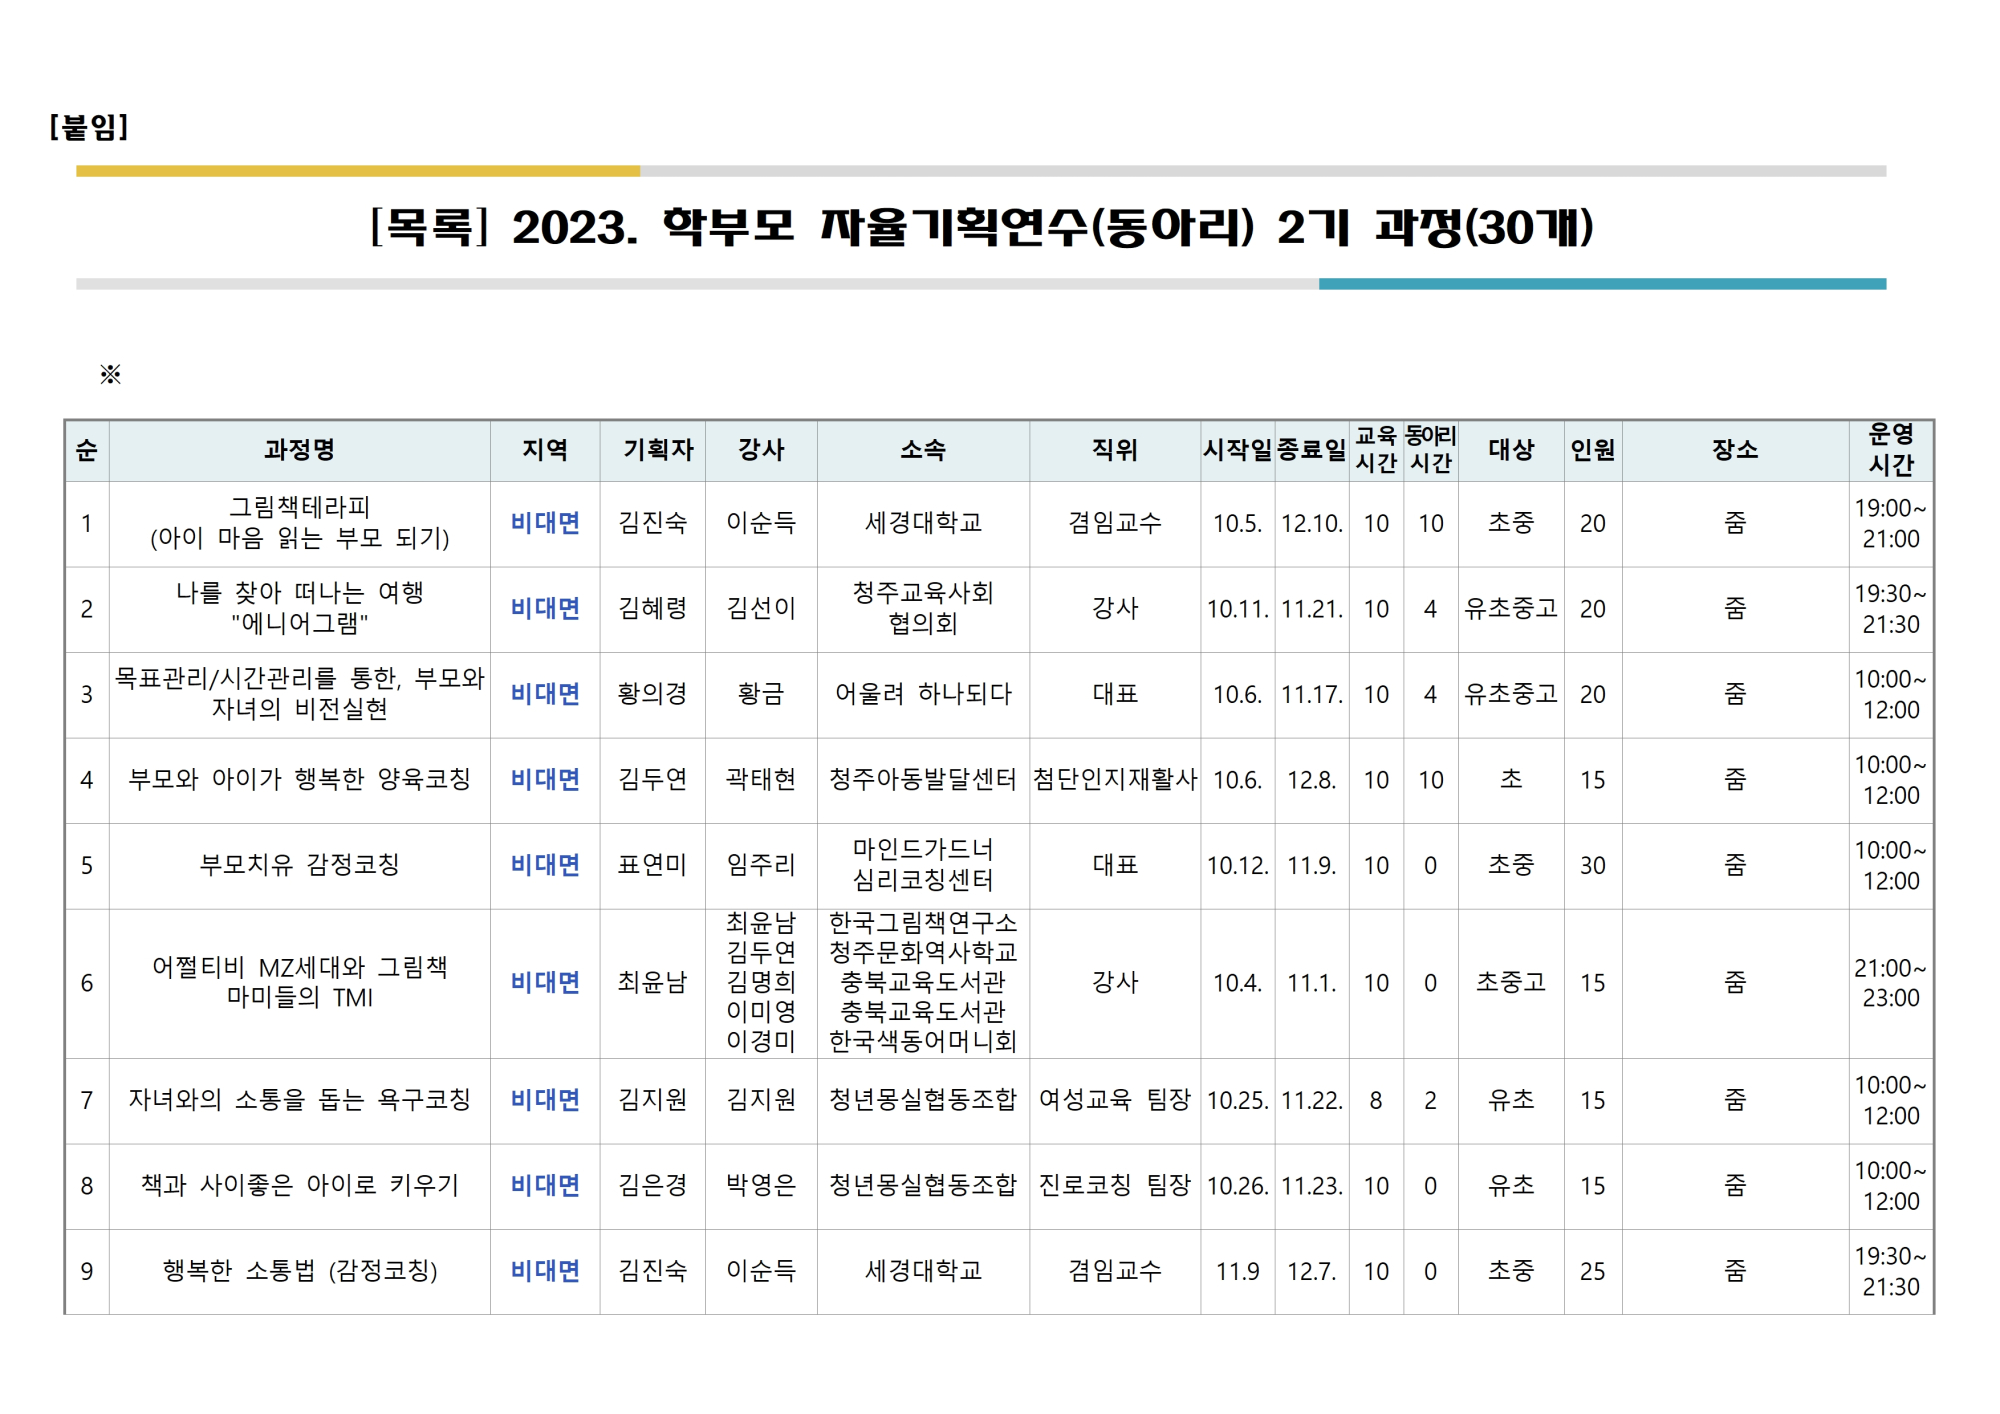Viewport: 2000px width, 1414px height.
Task: Select instructor '황금'
Action: pyautogui.click(x=761, y=694)
